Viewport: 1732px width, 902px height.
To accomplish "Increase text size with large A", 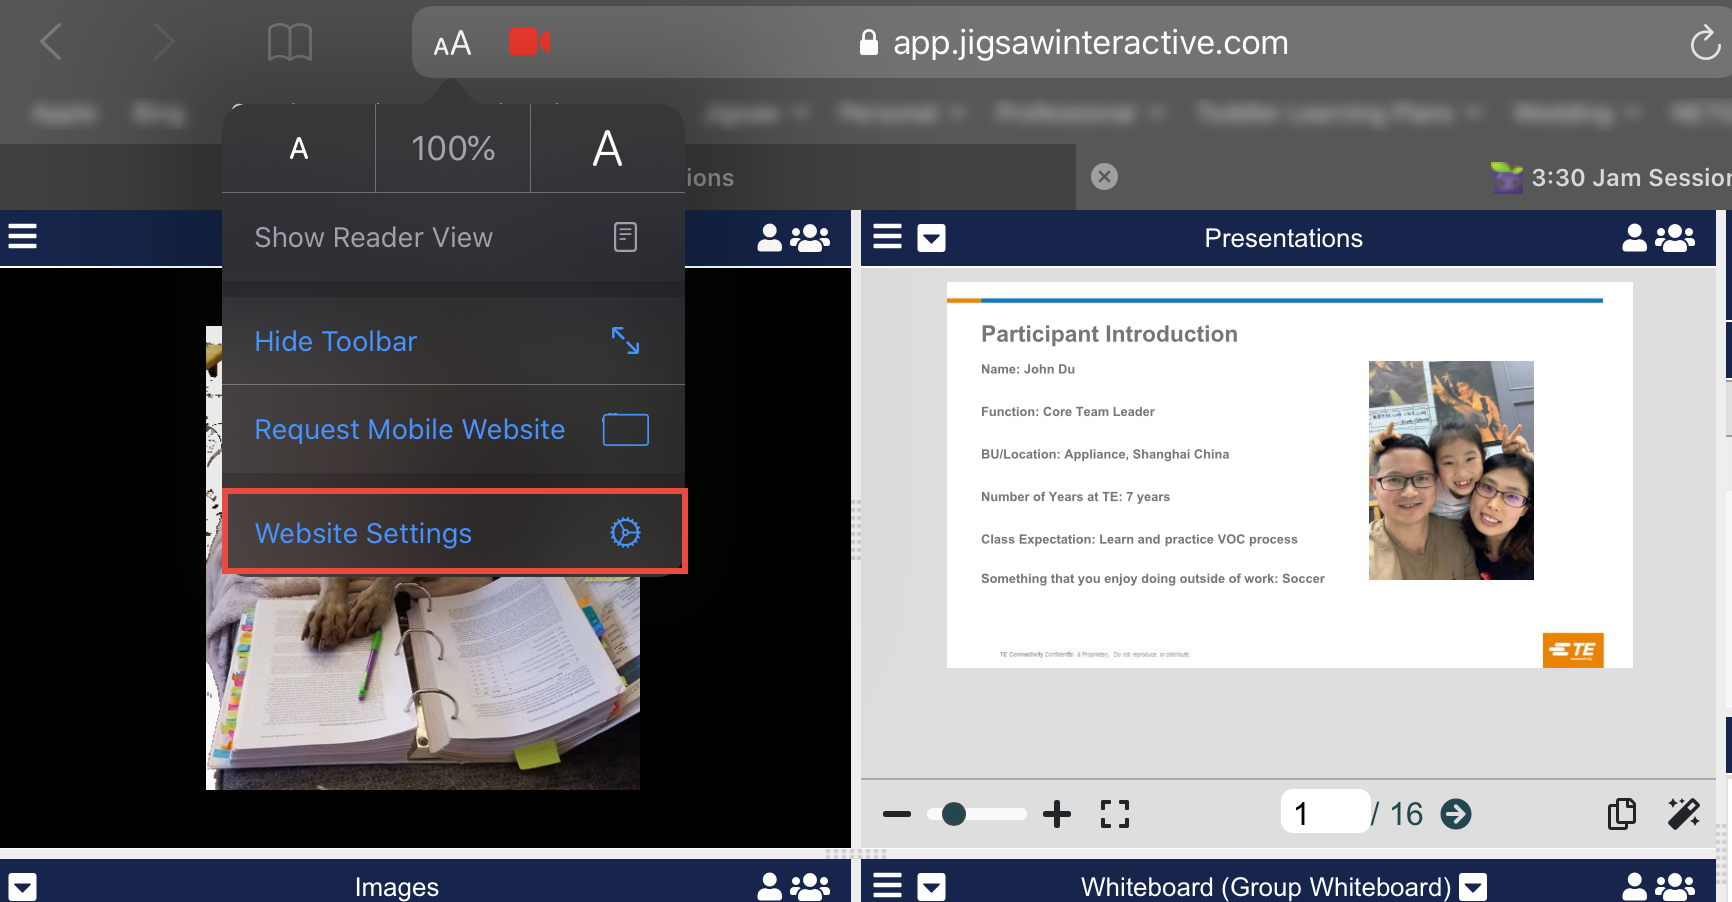I will point(607,149).
